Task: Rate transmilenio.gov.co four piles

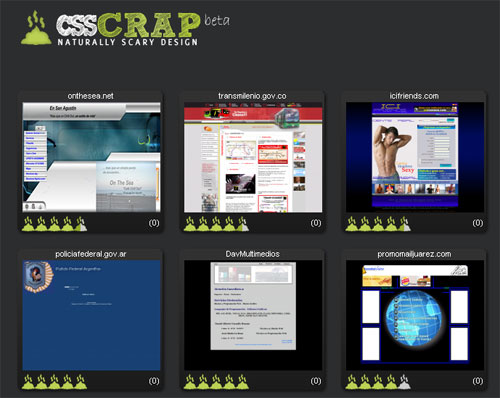Action: pyautogui.click(x=229, y=224)
